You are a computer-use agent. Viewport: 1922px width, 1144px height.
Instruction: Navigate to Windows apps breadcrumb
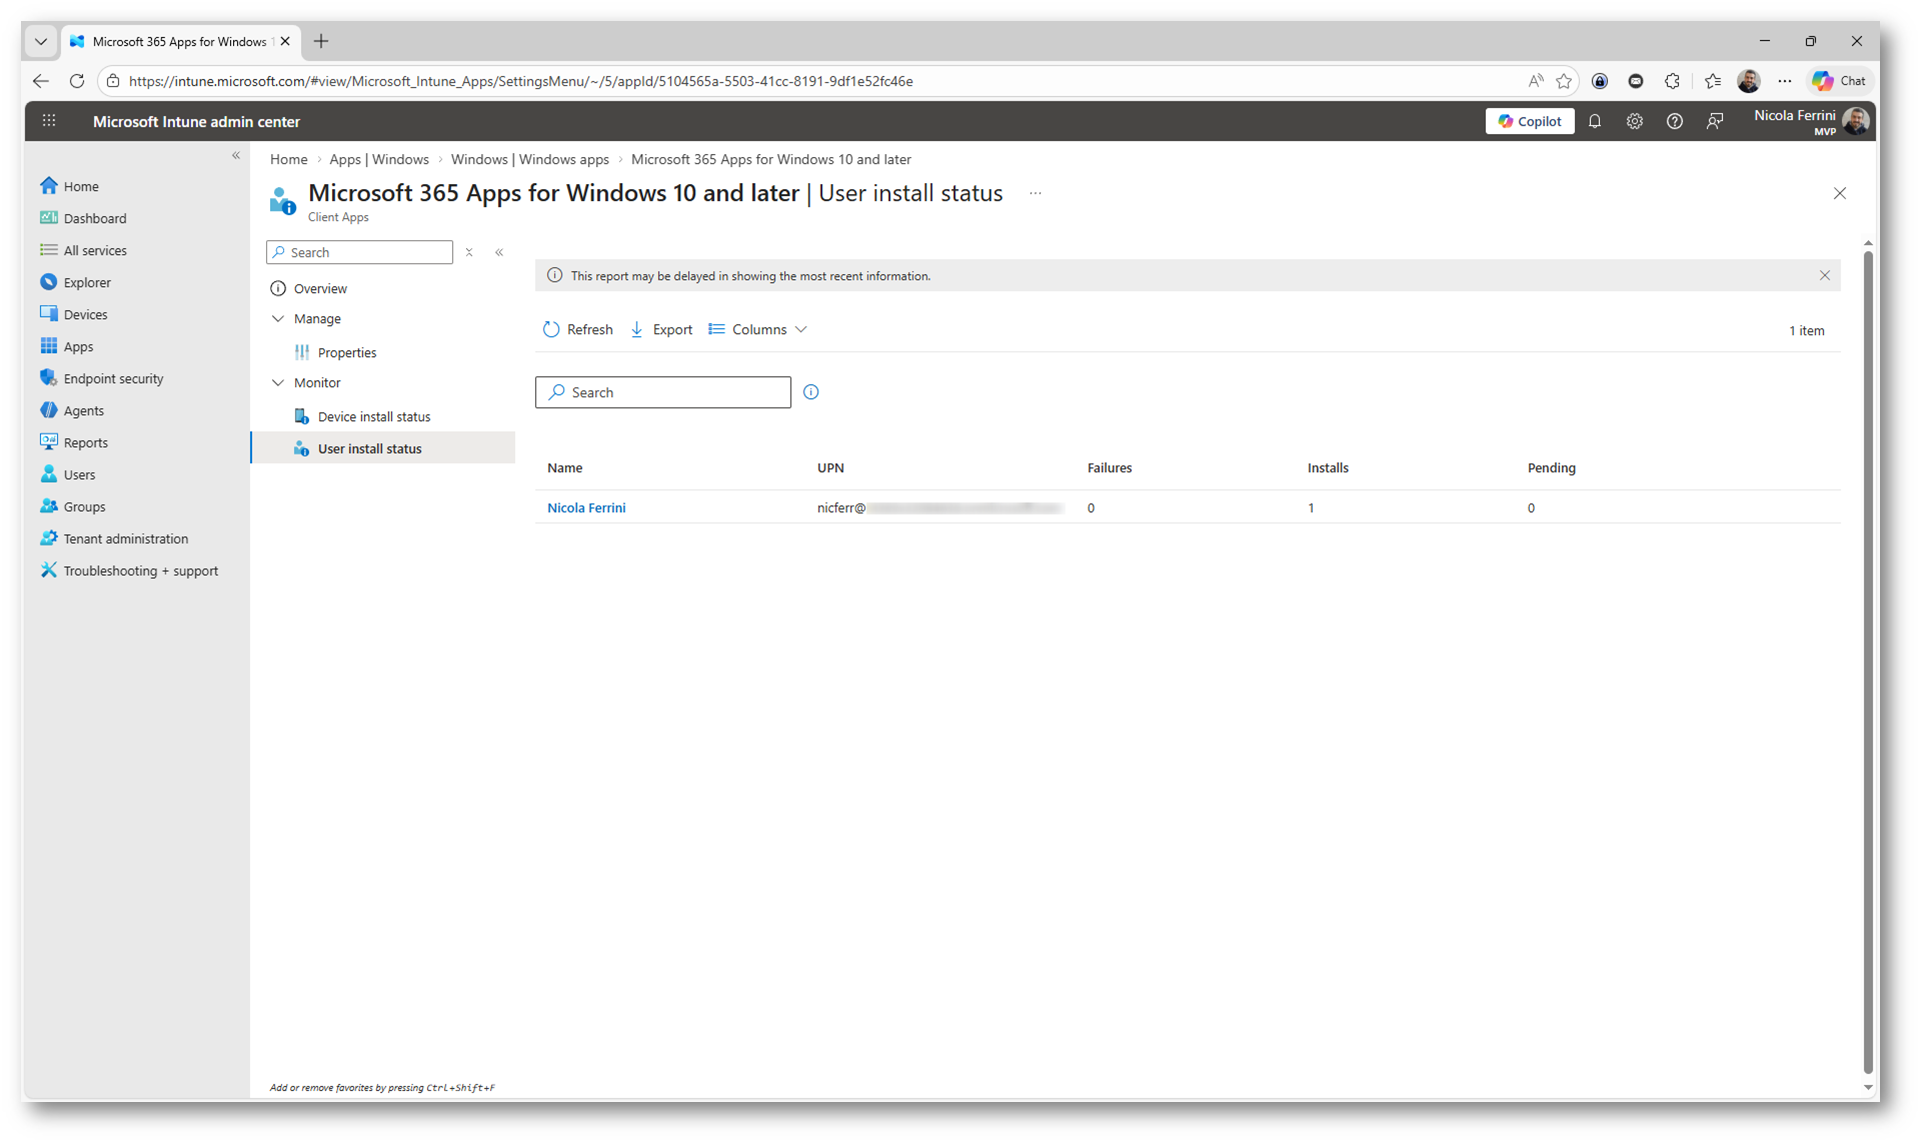529,159
